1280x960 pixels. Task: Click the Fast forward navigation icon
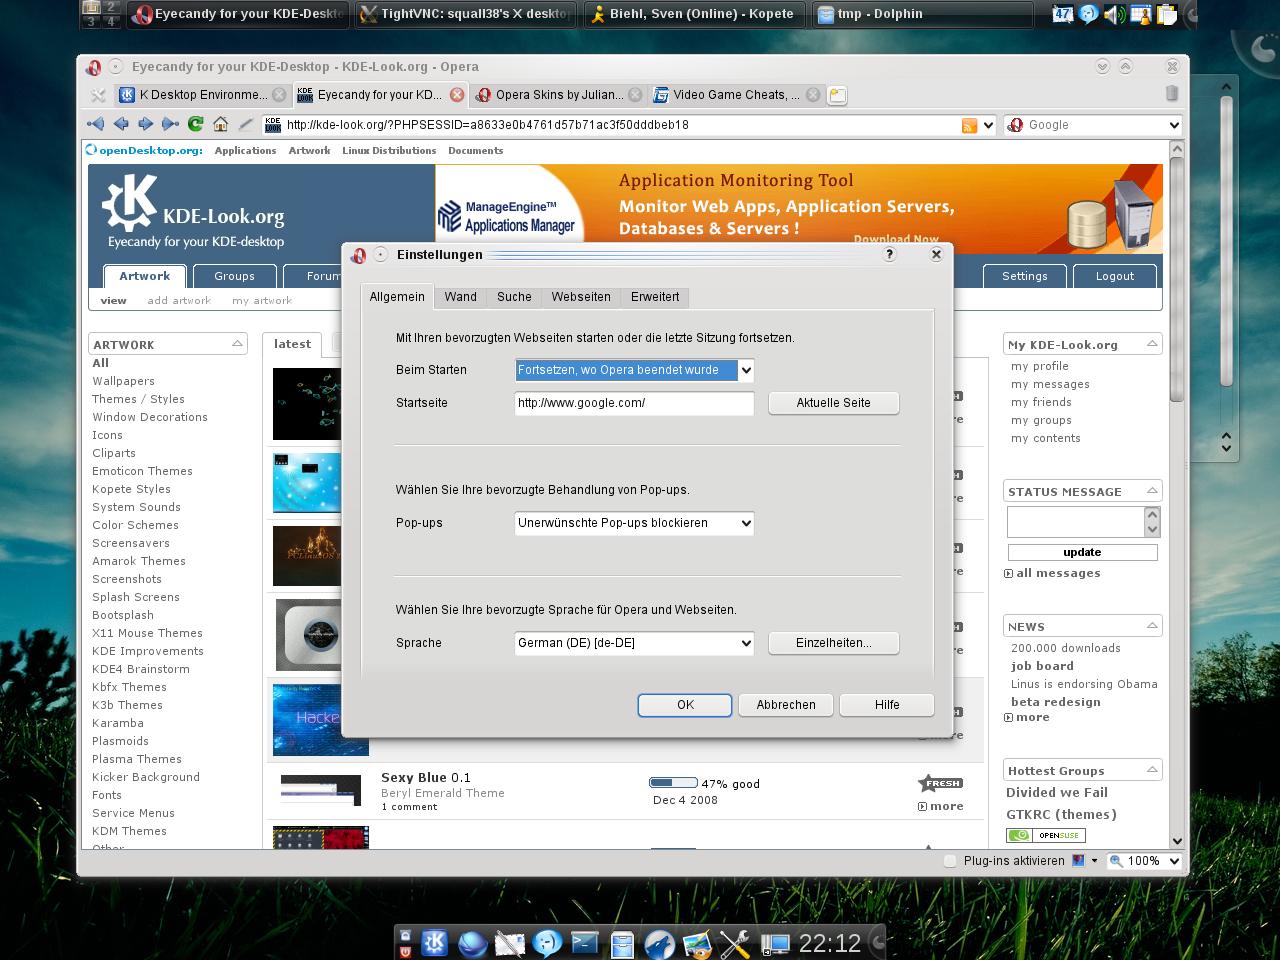point(170,124)
